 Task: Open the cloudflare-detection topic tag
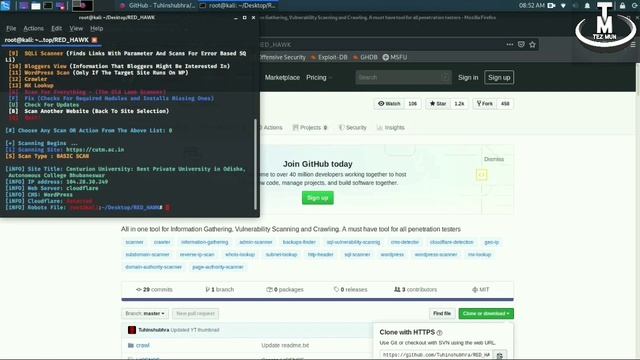tap(451, 242)
